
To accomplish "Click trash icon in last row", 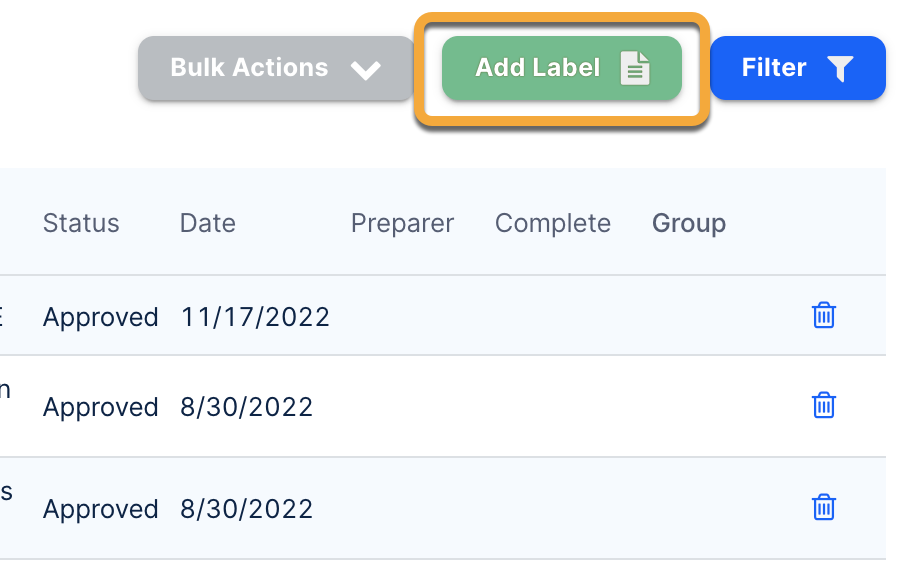I will pos(823,507).
